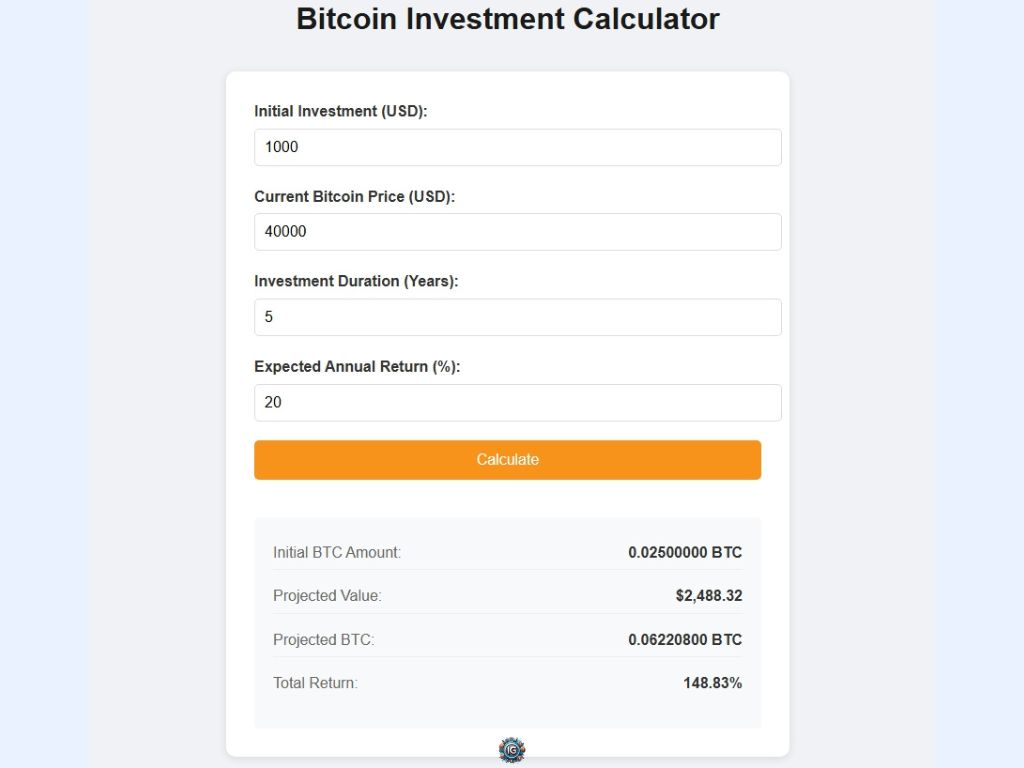Focus the Expected Annual Return field
1024x768 pixels.
click(517, 402)
